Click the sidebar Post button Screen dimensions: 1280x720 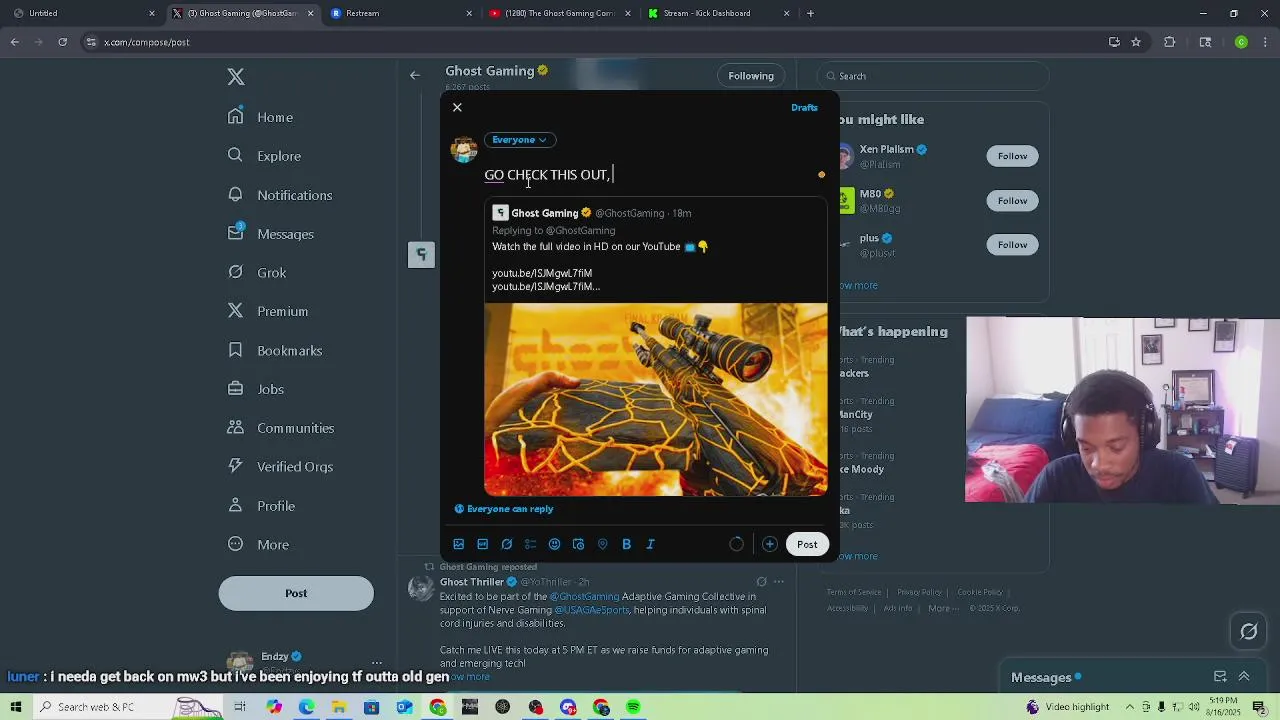pos(296,593)
